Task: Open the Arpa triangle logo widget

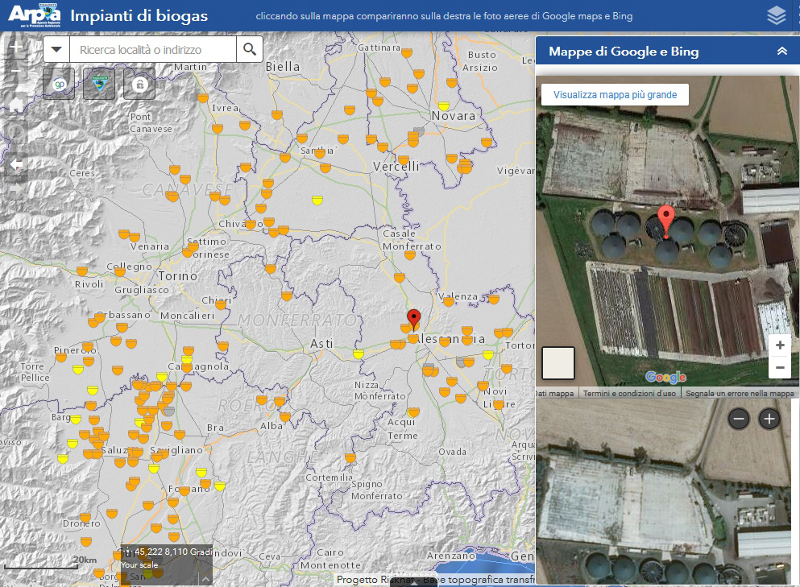Action: pyautogui.click(x=99, y=84)
